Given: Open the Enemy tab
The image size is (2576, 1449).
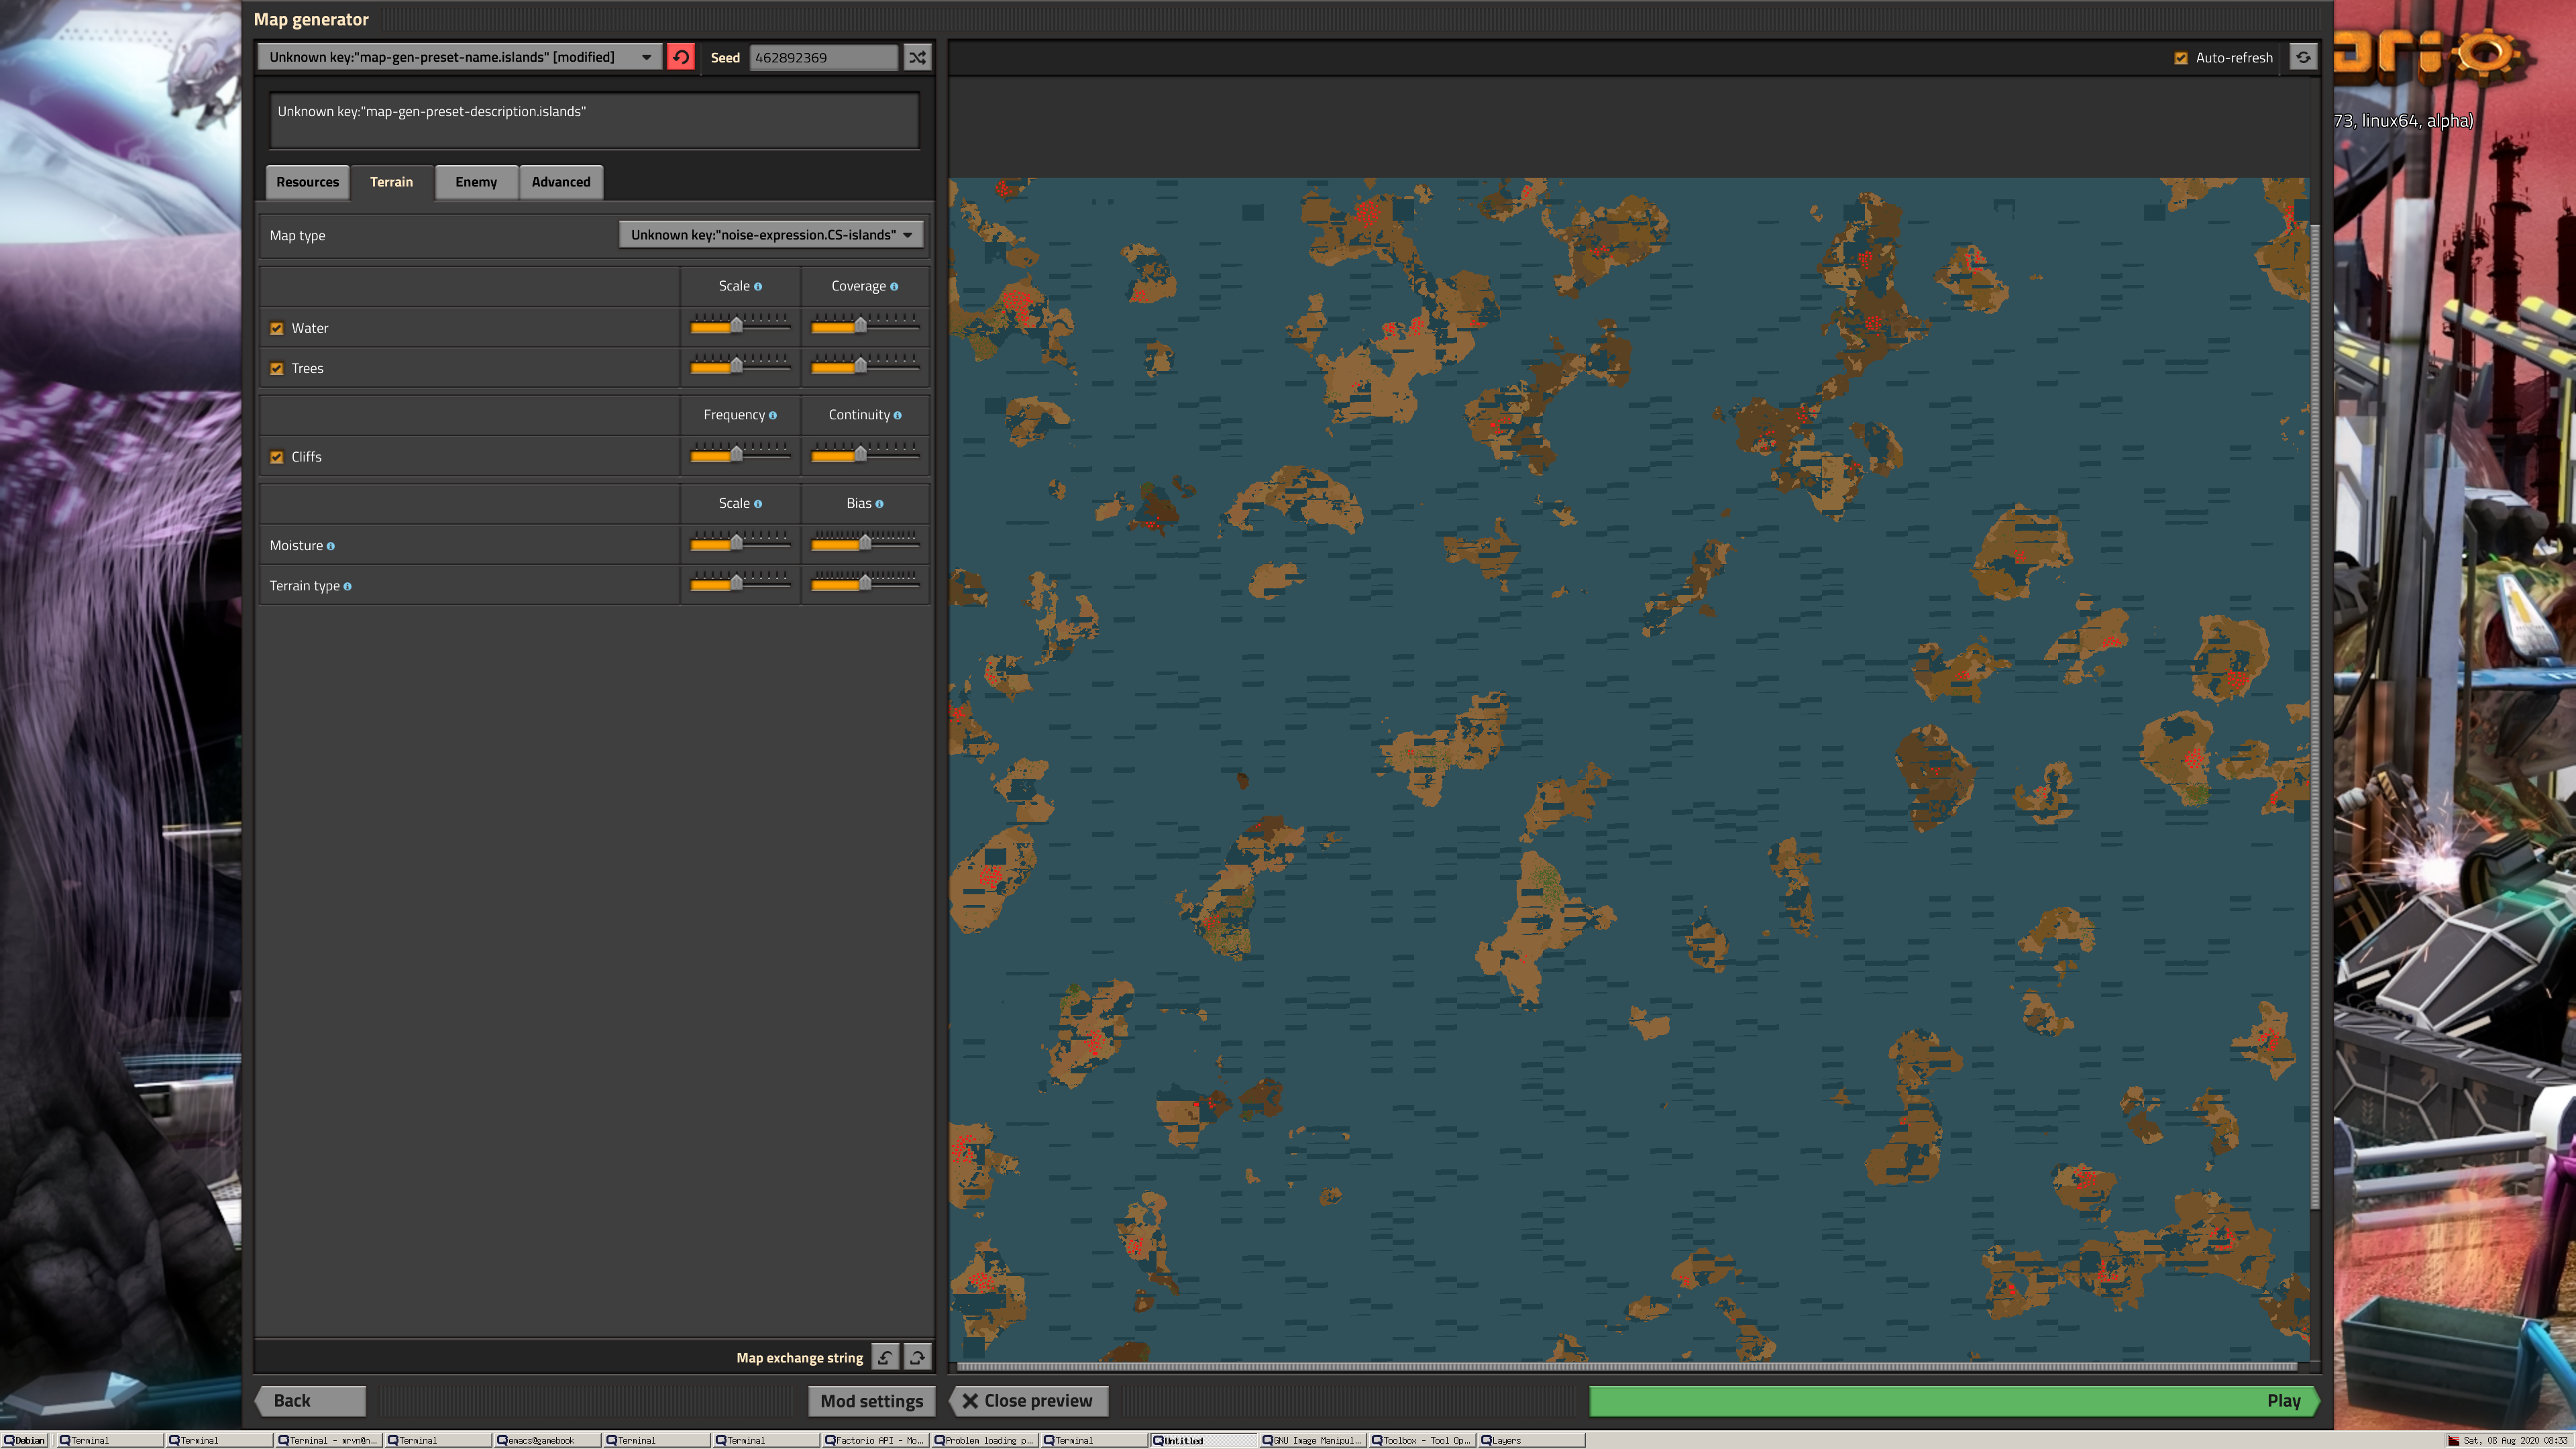Looking at the screenshot, I should point(476,182).
